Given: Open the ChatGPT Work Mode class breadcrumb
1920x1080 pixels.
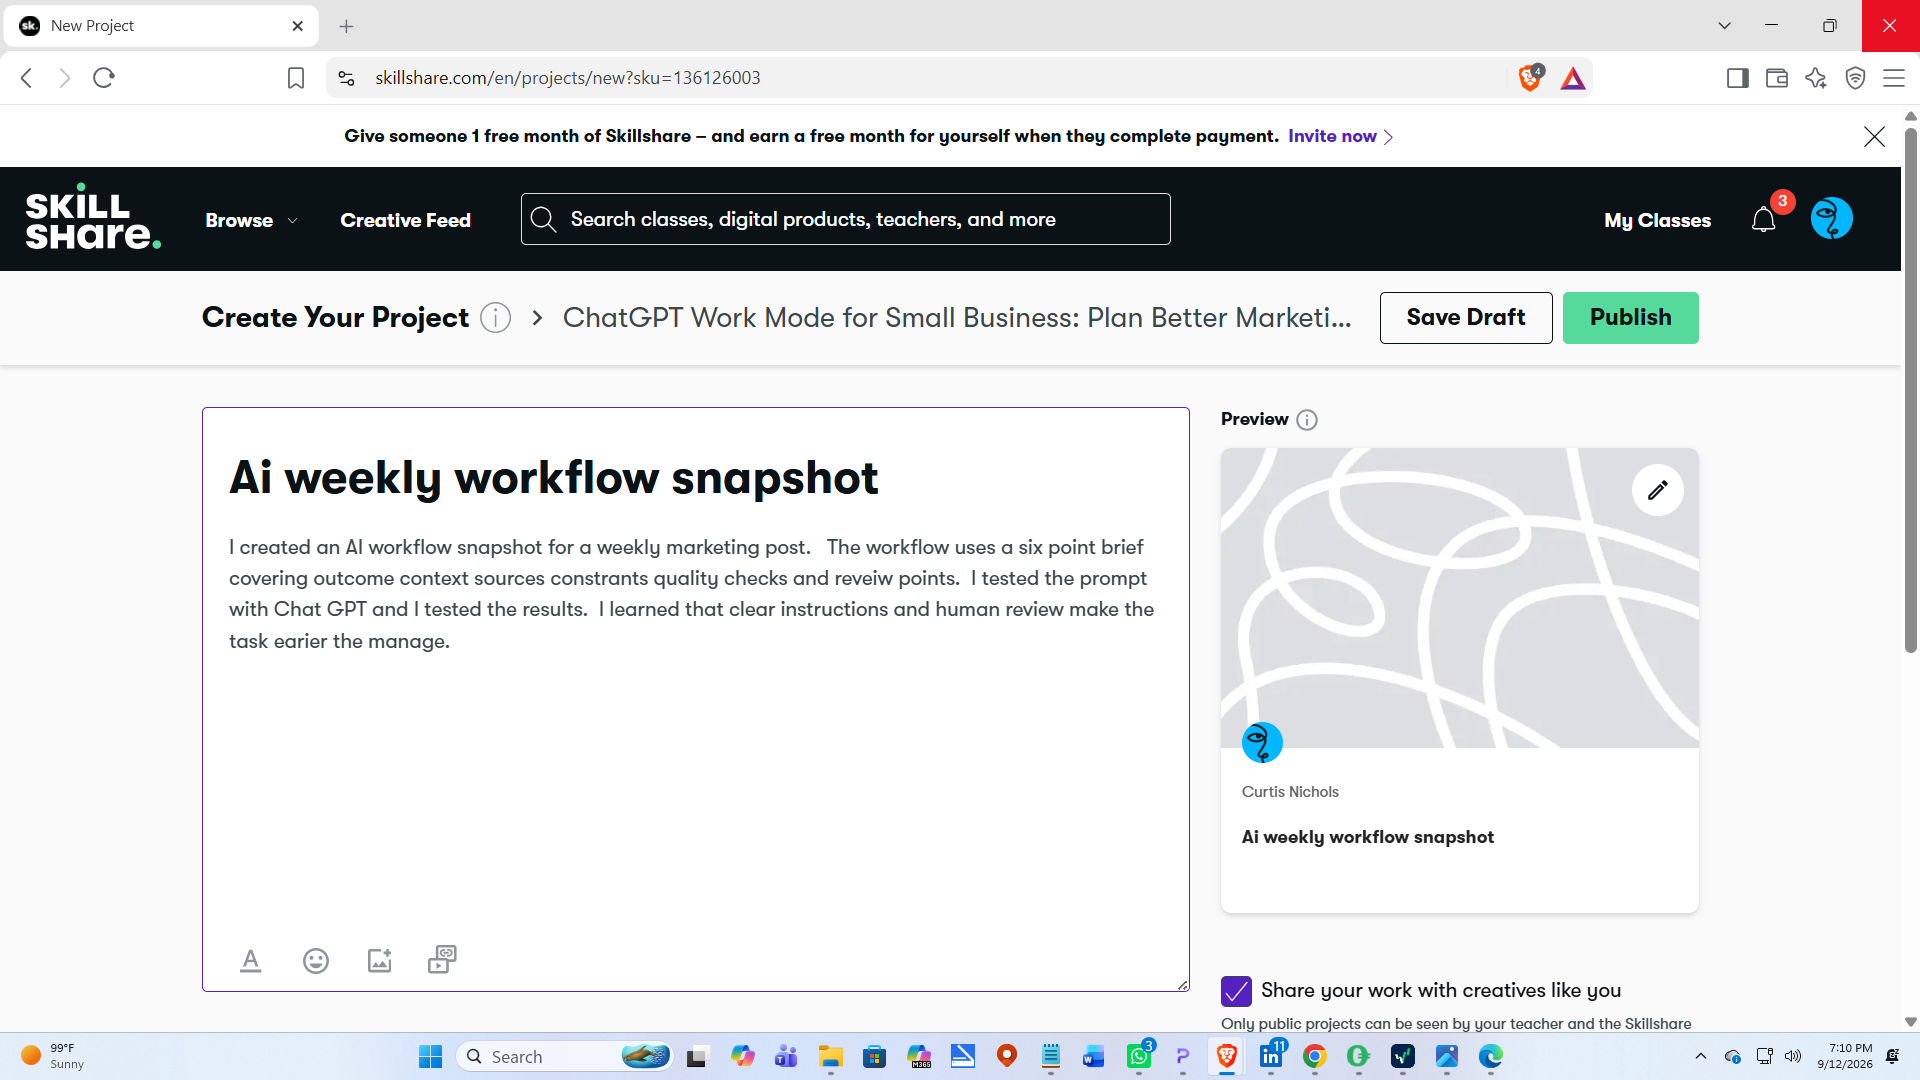Looking at the screenshot, I should (x=957, y=318).
